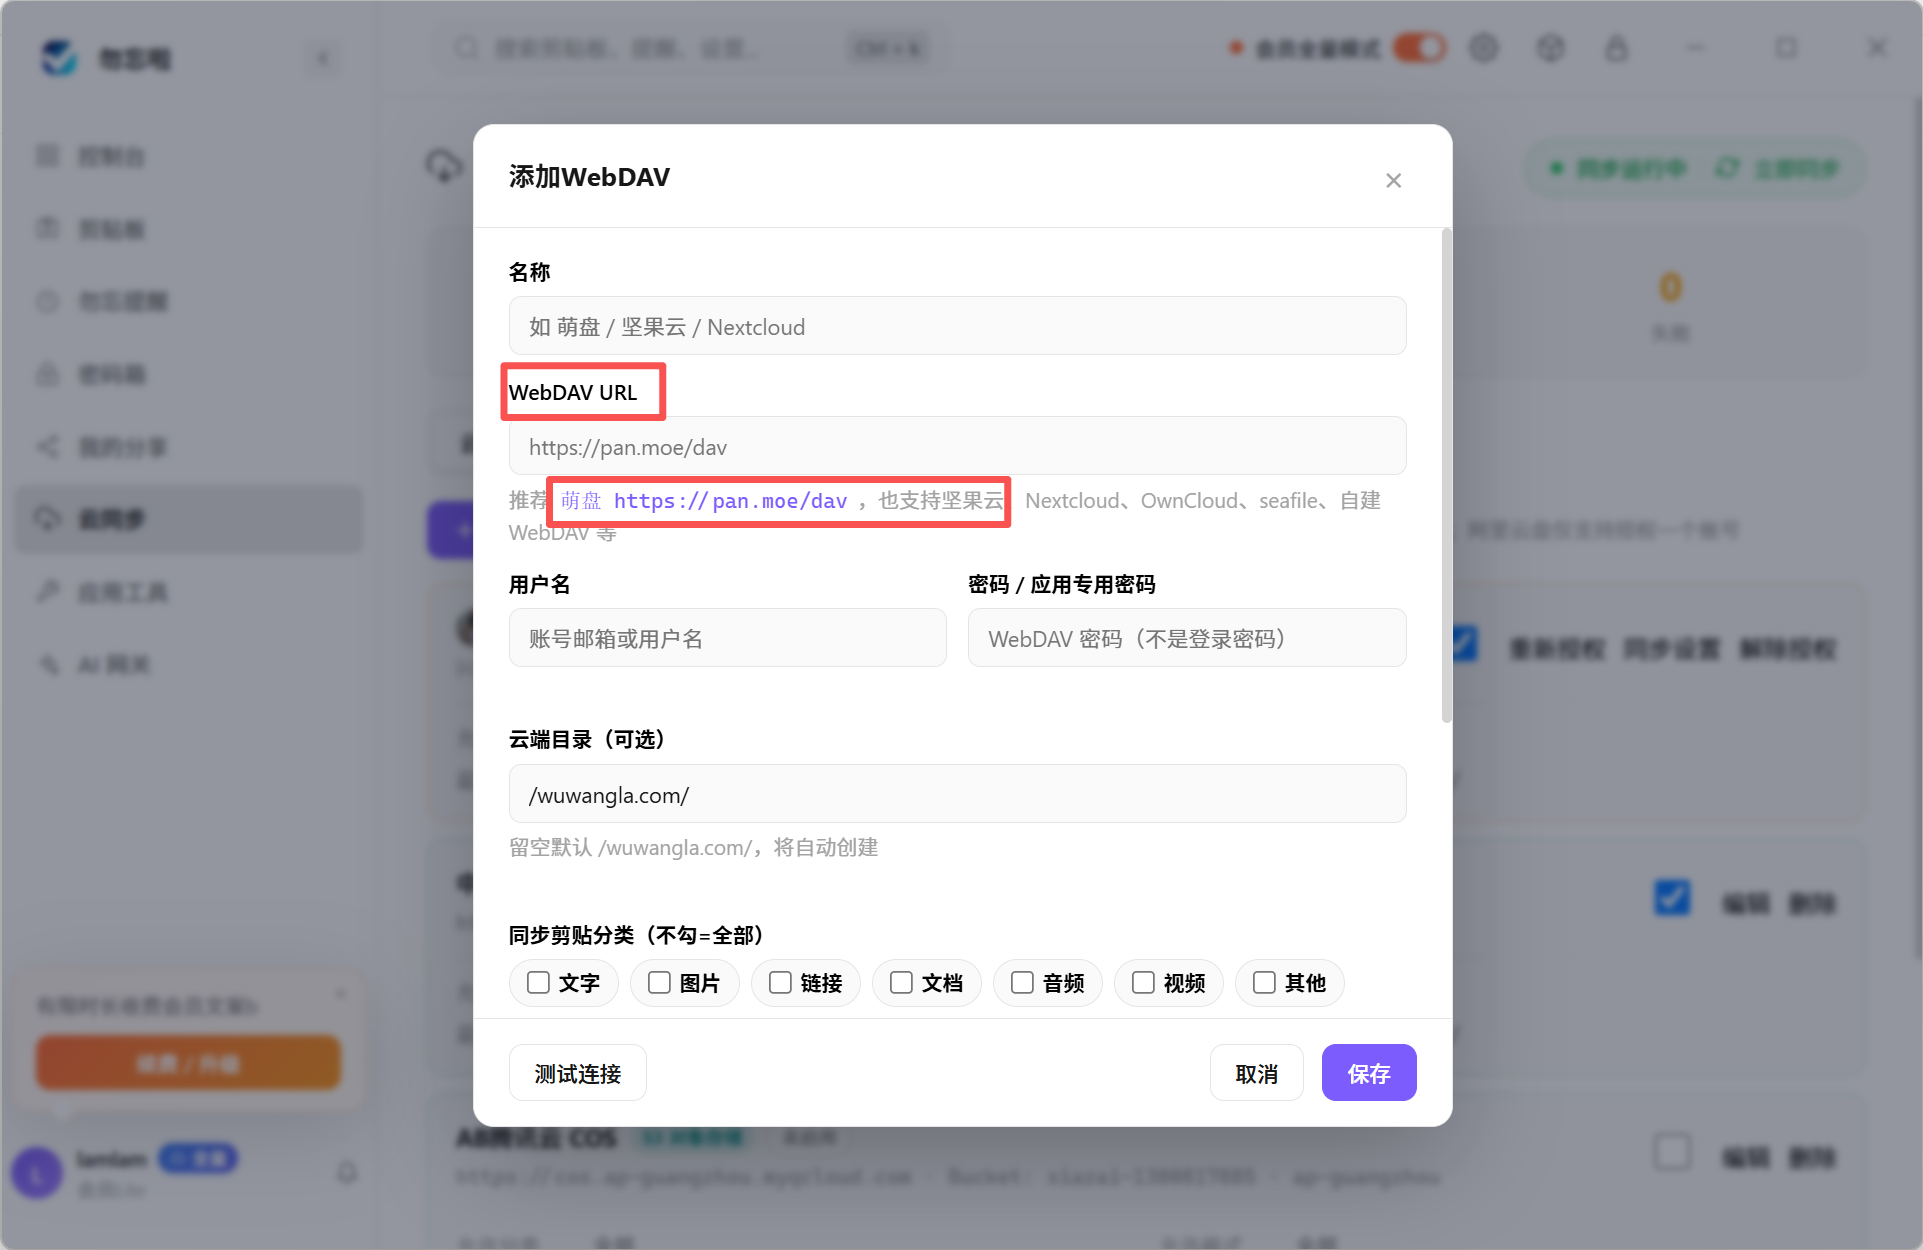Open 勿忘提醒 clock item in sidebar

[x=189, y=301]
